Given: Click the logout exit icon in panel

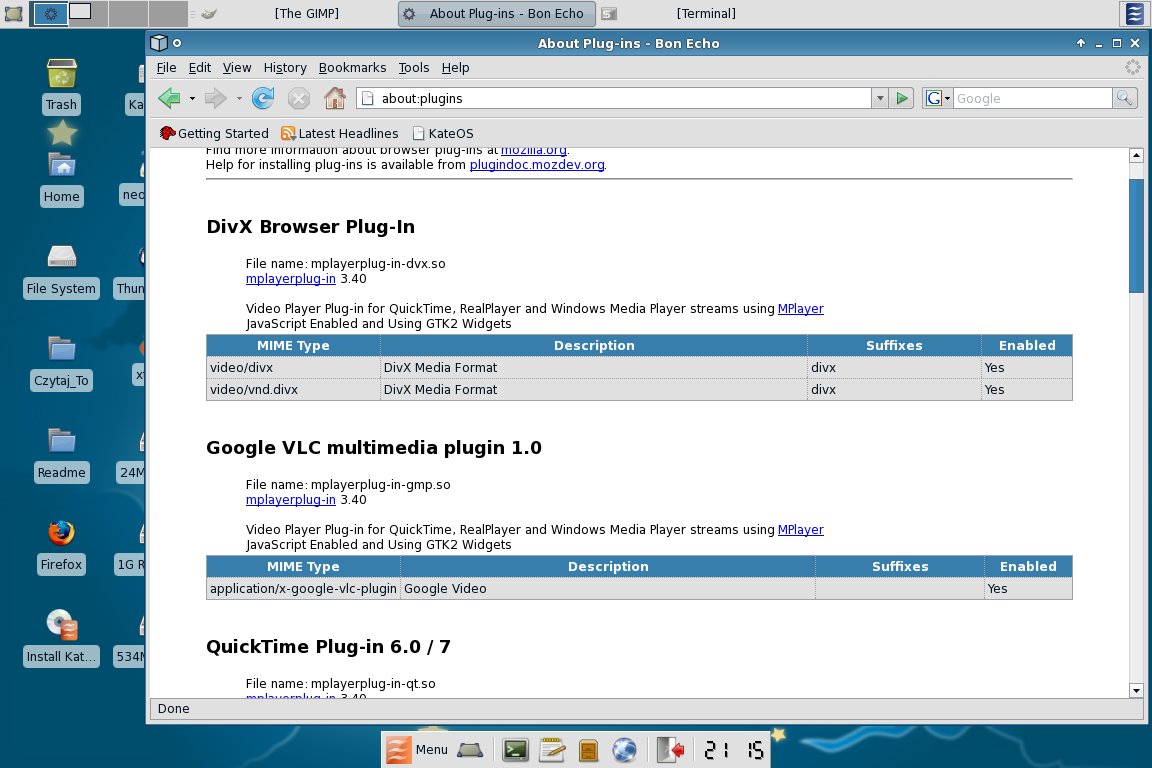Looking at the screenshot, I should (670, 750).
